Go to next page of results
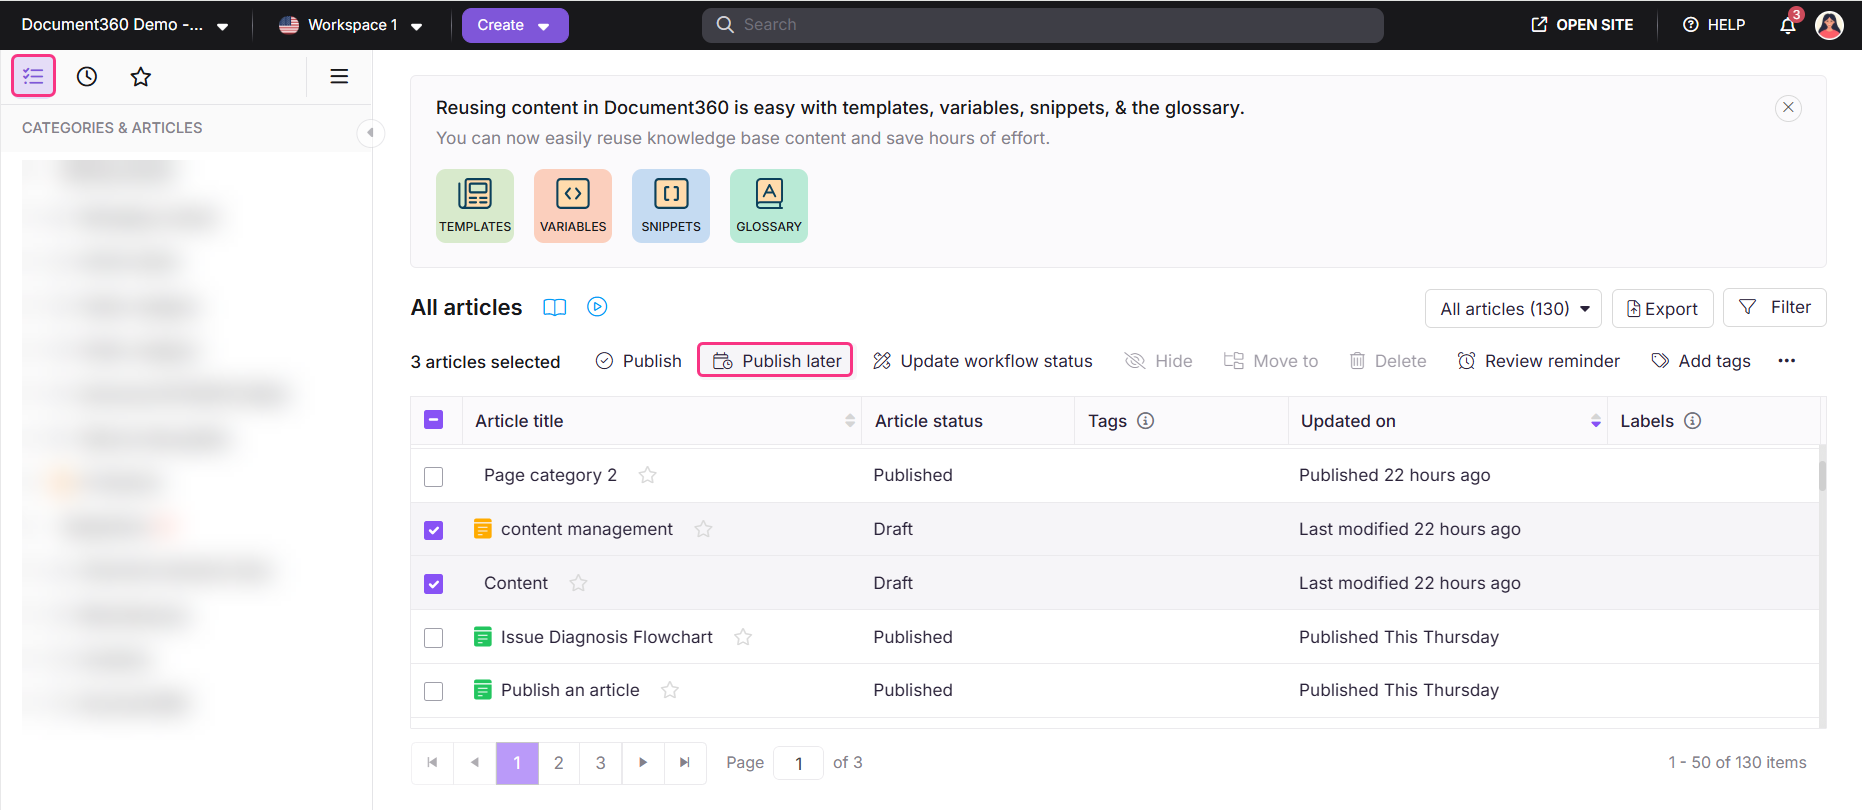 click(x=643, y=763)
